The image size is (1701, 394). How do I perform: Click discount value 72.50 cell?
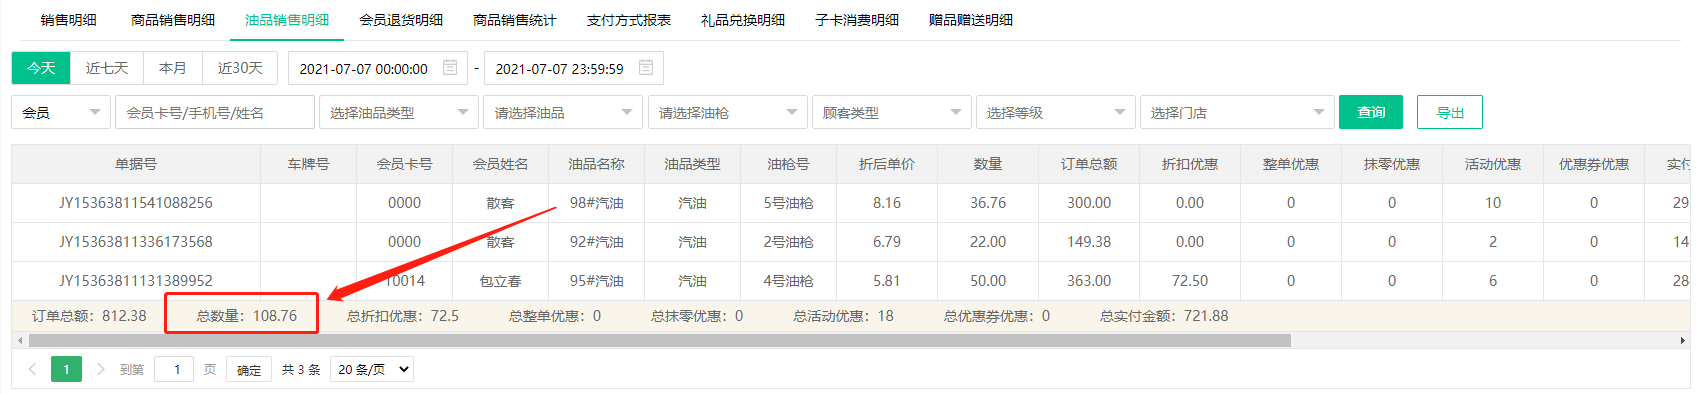1190,281
